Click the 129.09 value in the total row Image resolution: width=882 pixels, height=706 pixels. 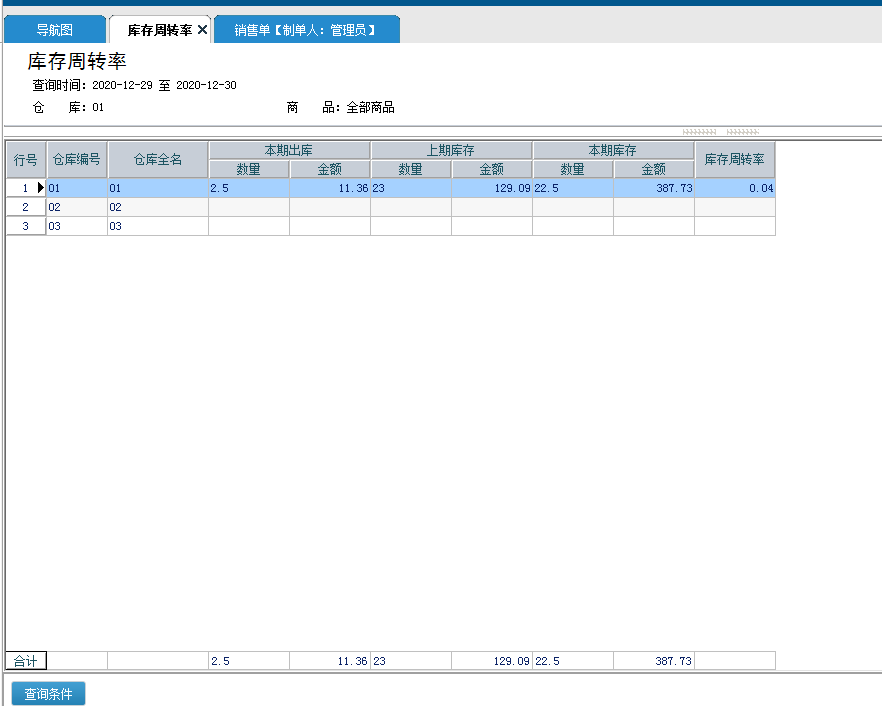click(x=492, y=661)
